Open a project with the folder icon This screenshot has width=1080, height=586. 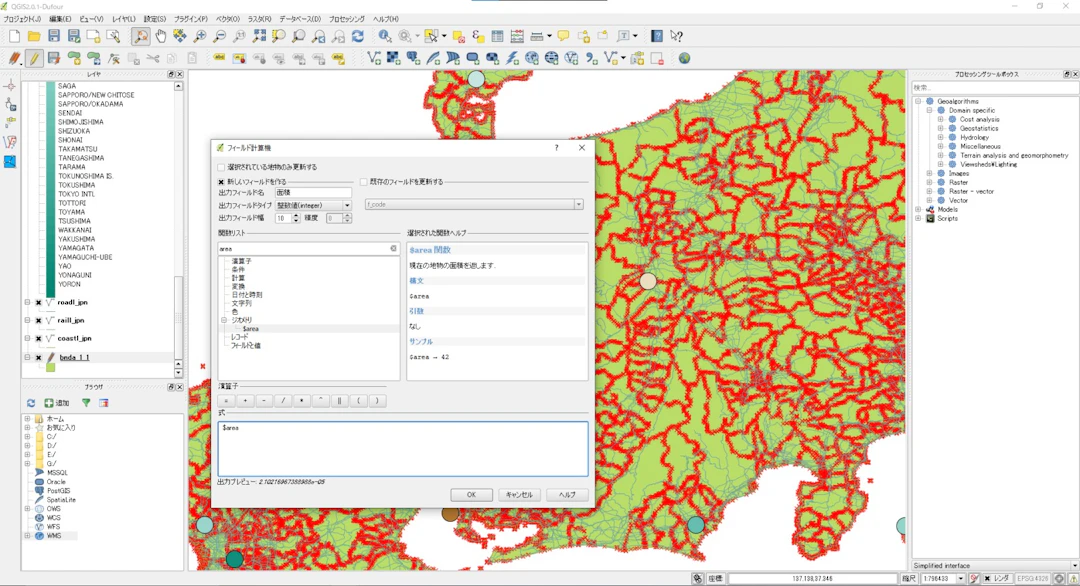[34, 36]
